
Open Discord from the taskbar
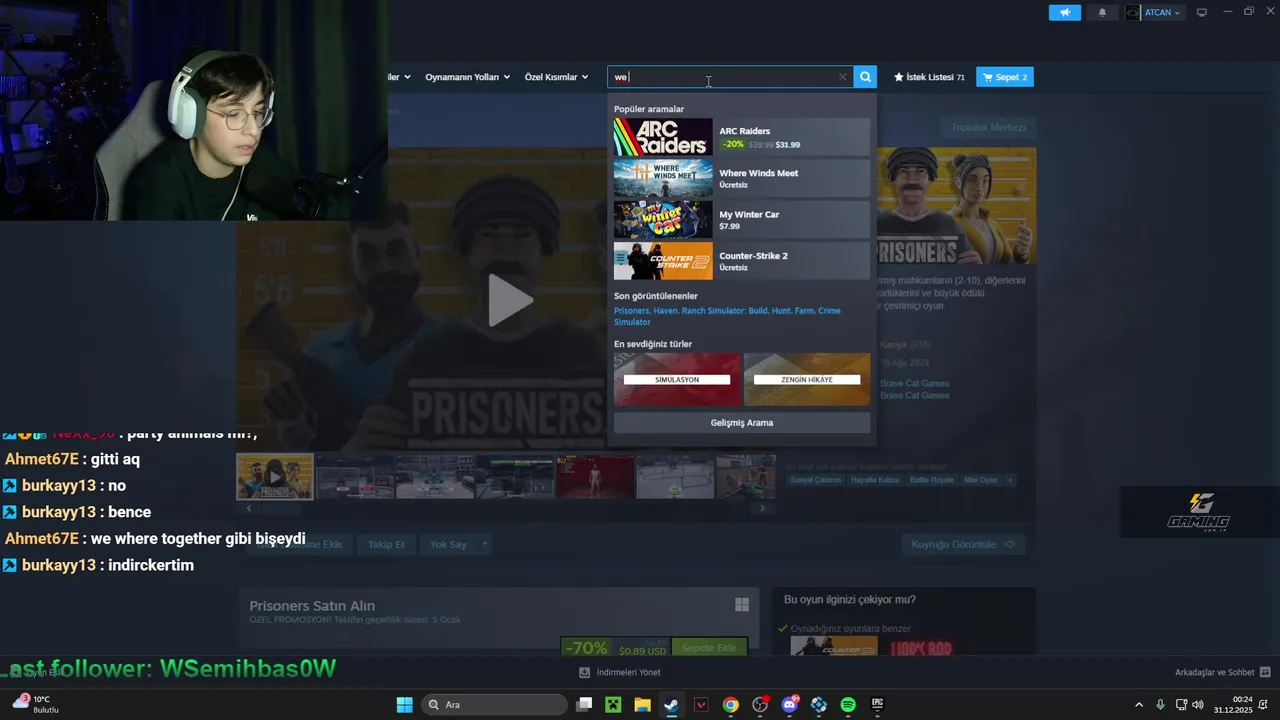click(790, 705)
